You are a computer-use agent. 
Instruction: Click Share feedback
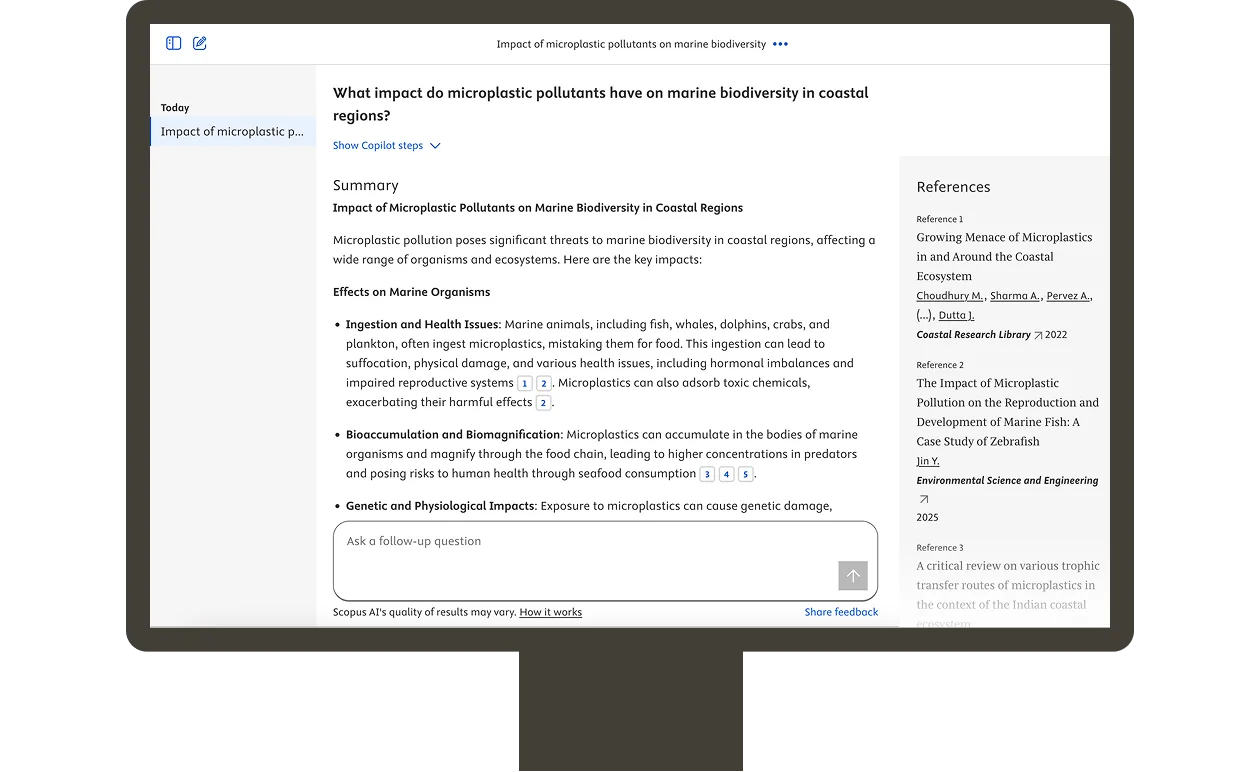tap(841, 611)
